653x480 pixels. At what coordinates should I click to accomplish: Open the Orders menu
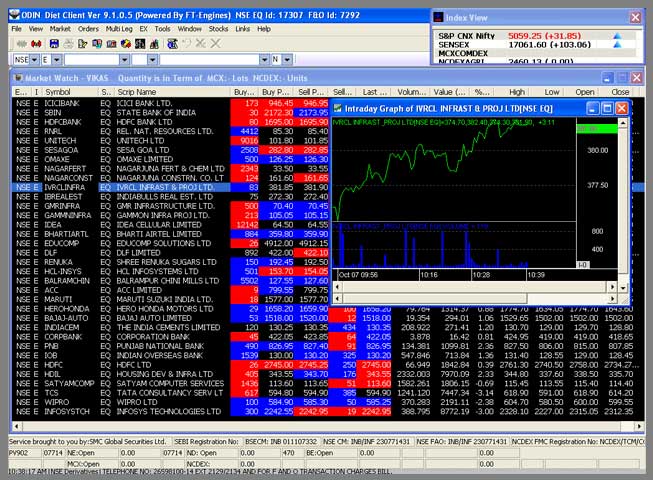pyautogui.click(x=88, y=29)
